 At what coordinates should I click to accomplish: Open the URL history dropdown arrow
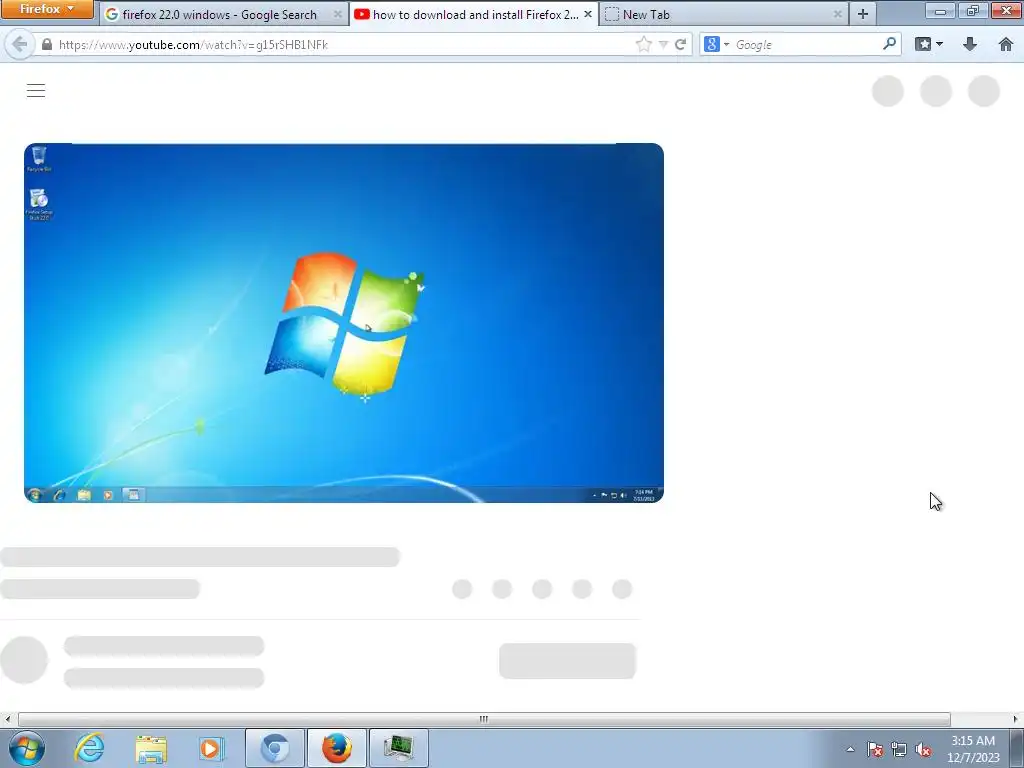[663, 44]
